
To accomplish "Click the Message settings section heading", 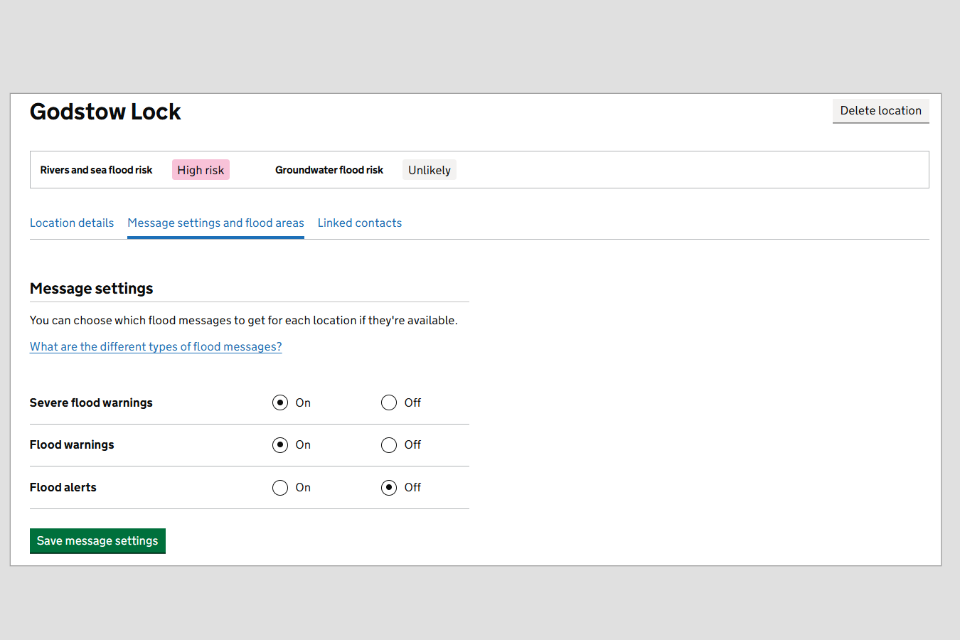I will (x=91, y=289).
